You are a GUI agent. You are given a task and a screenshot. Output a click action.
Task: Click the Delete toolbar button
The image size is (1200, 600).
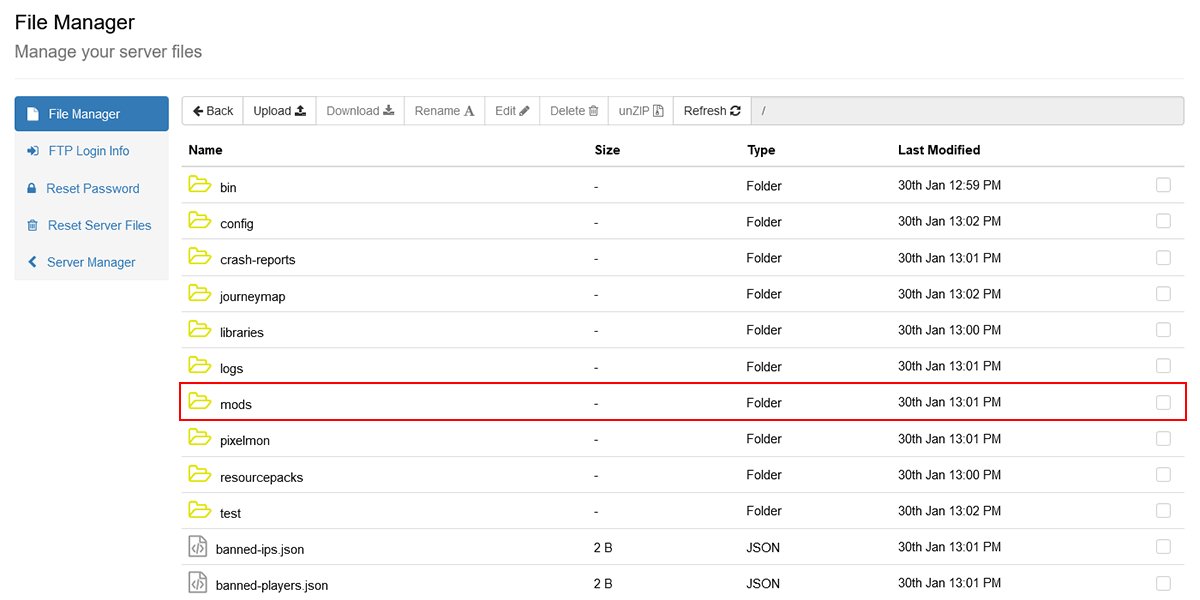pos(574,111)
